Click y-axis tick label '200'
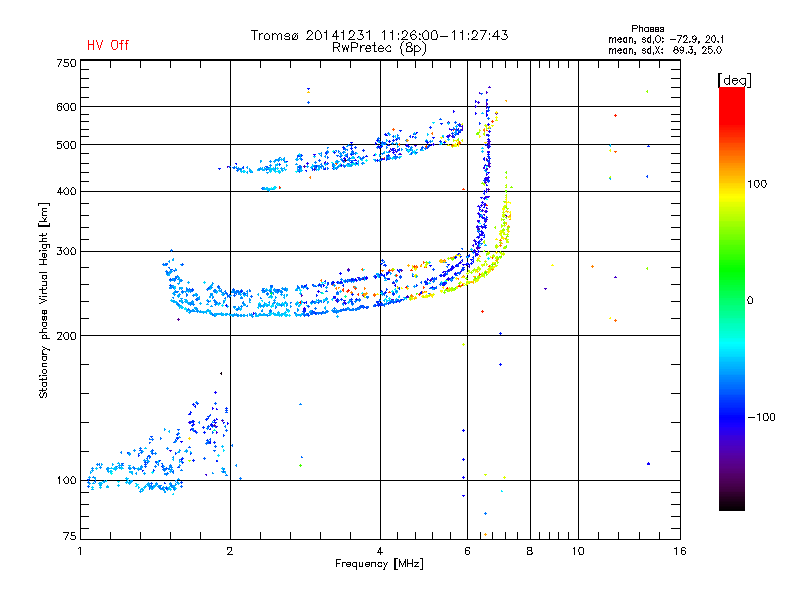Screen dimensions: 800x600 (x=66, y=336)
